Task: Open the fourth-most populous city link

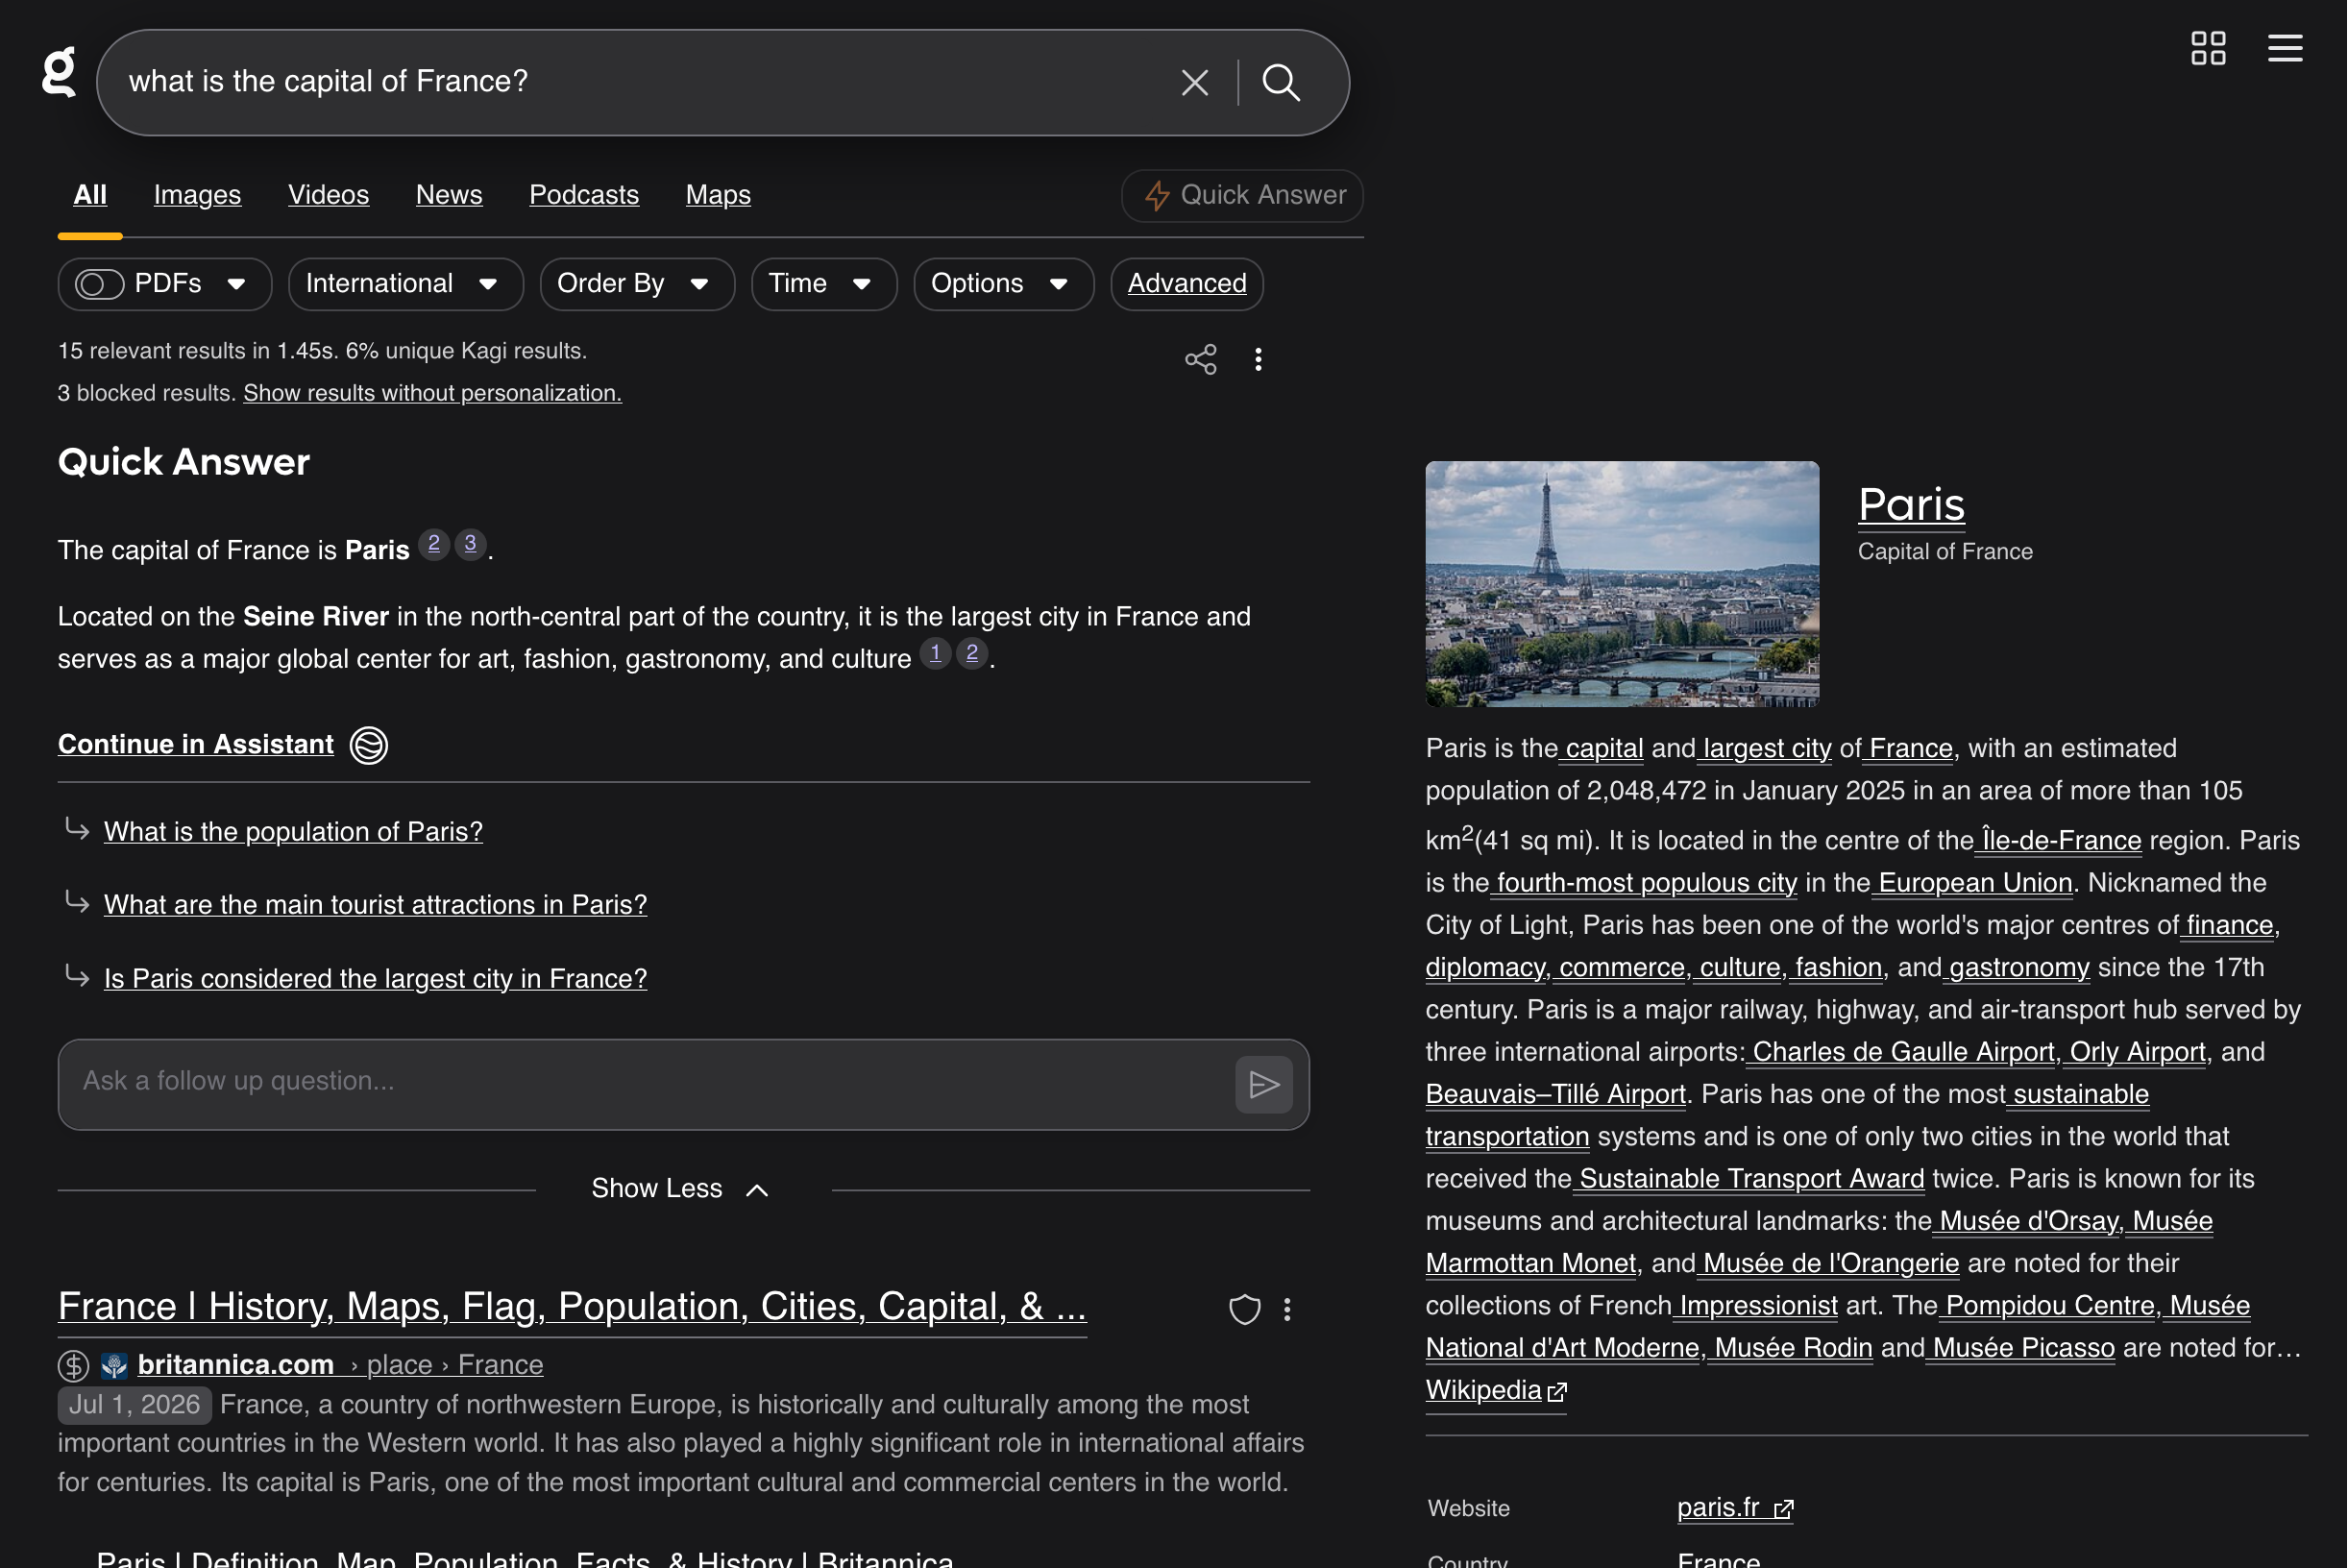Action: (1645, 883)
